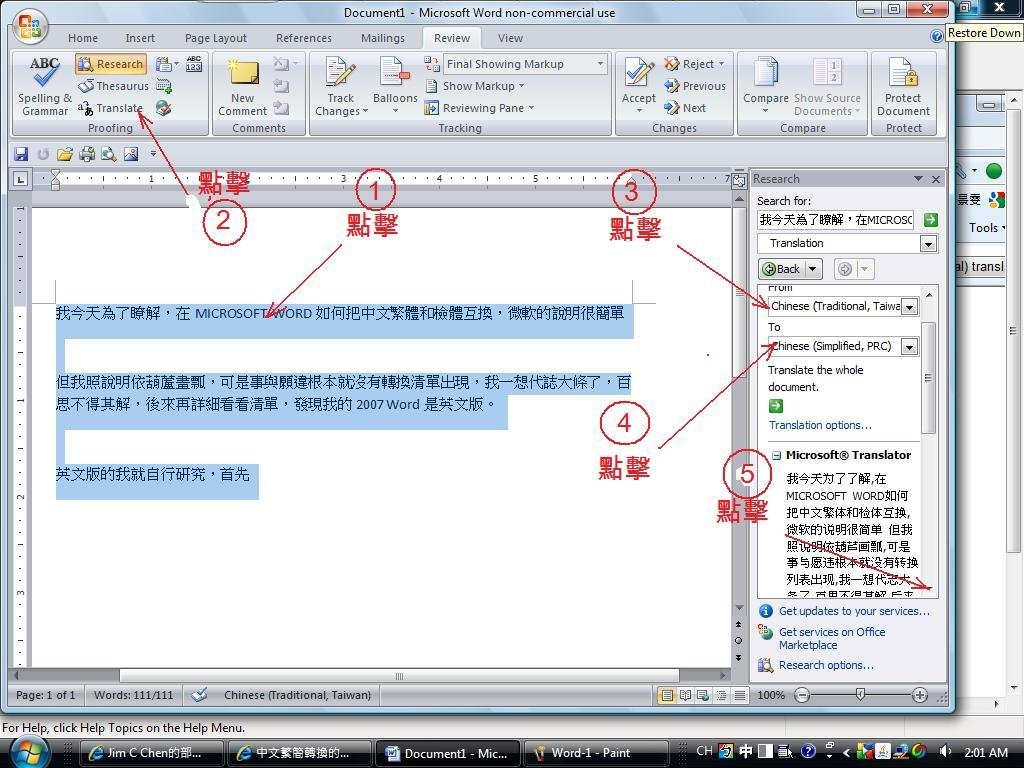Switch to Web Layout view

pyautogui.click(x=703, y=696)
